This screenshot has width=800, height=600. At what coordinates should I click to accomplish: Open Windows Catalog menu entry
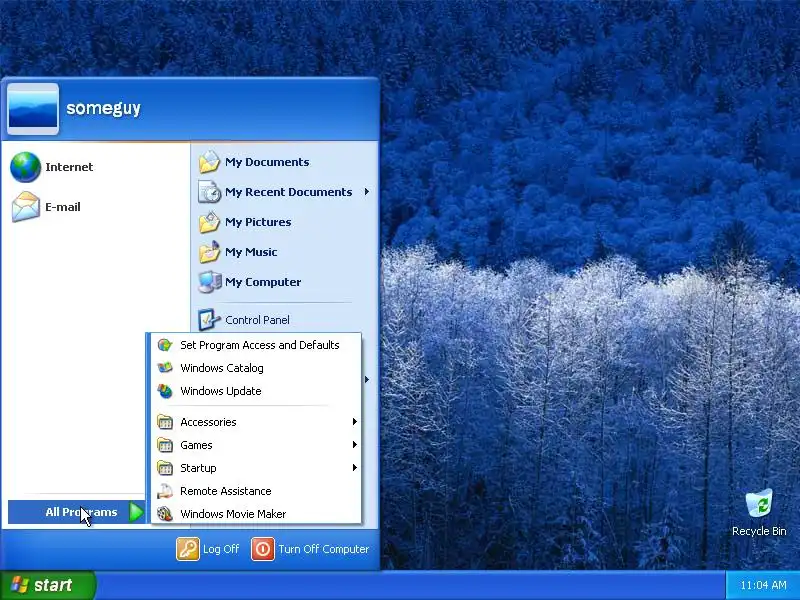click(x=256, y=368)
